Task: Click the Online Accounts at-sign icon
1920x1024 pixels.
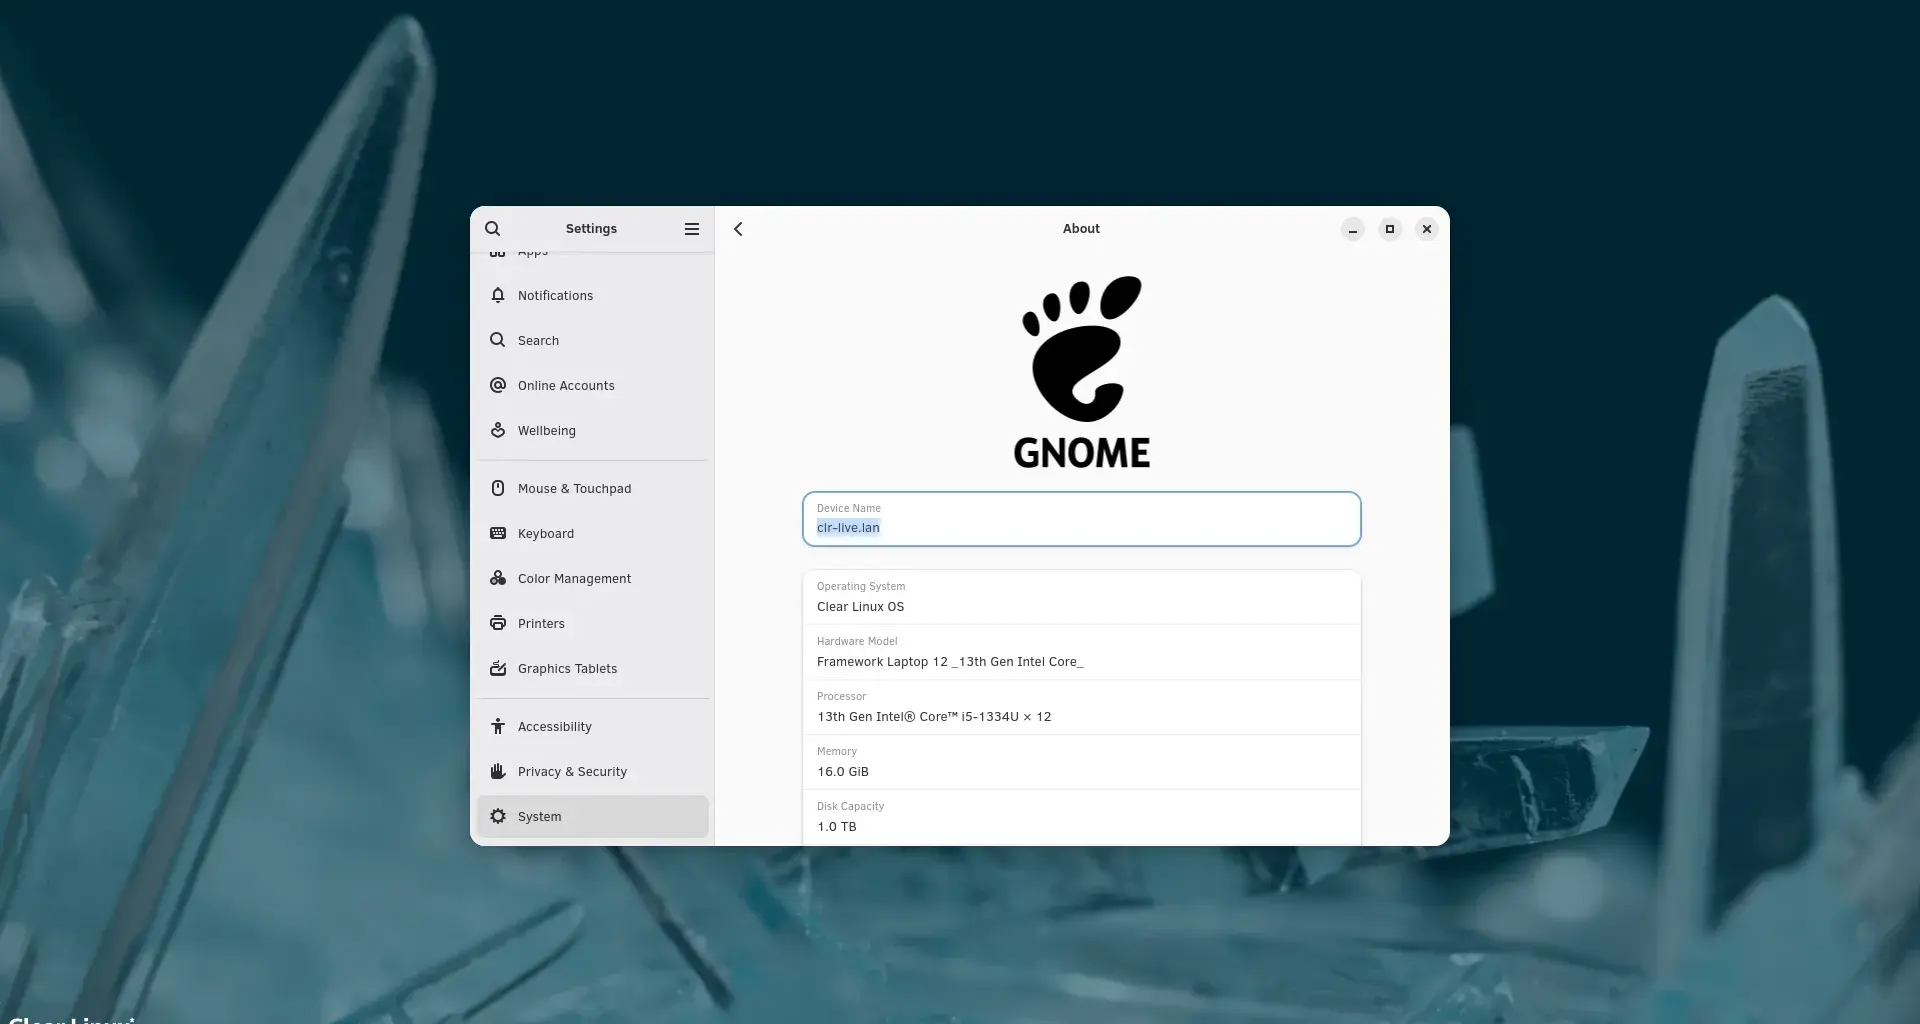Action: pos(498,385)
